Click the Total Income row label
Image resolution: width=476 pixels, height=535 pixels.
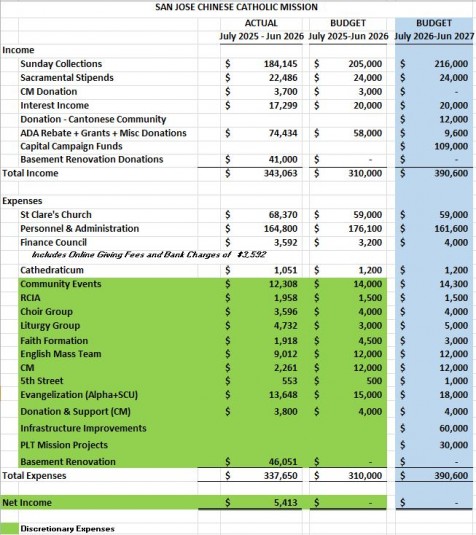[30, 173]
